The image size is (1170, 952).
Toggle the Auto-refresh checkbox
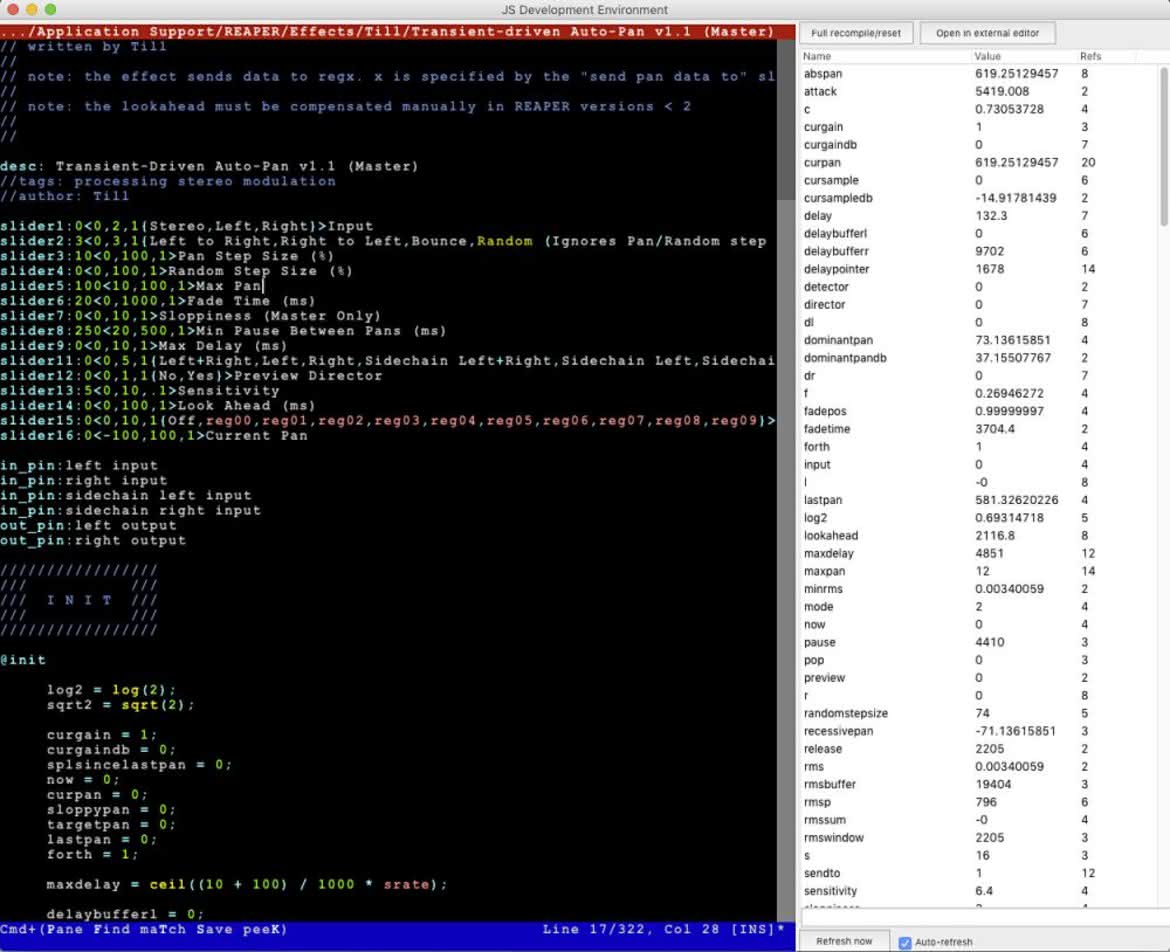(905, 942)
